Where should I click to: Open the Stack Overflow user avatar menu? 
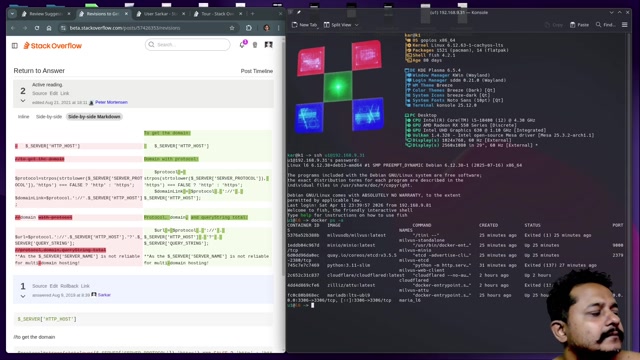[269, 44]
